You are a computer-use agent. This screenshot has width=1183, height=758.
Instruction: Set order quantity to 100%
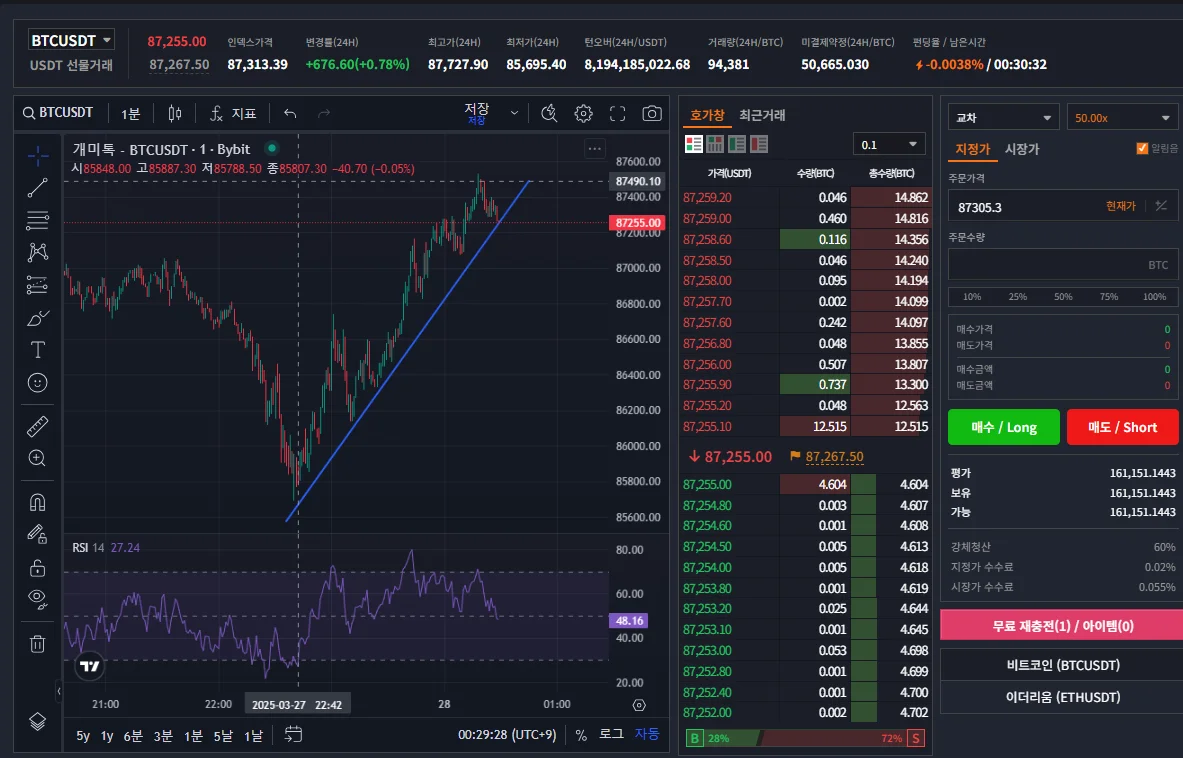coord(1154,297)
